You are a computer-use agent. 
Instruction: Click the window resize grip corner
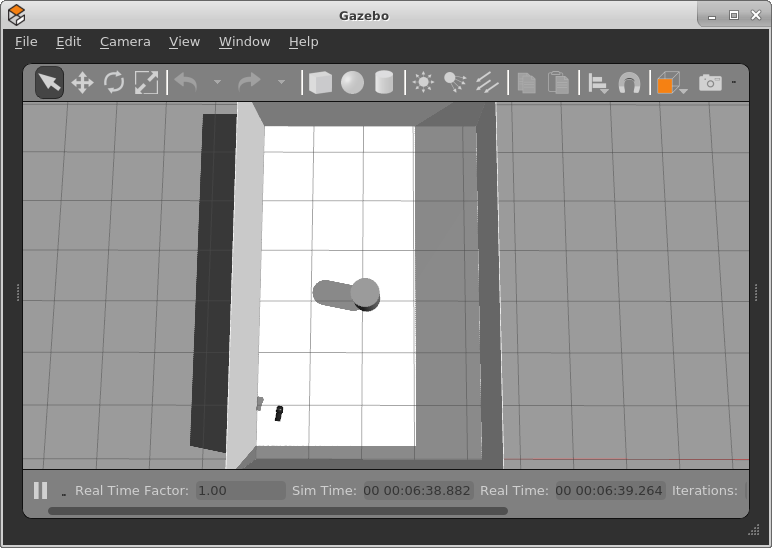[x=754, y=530]
